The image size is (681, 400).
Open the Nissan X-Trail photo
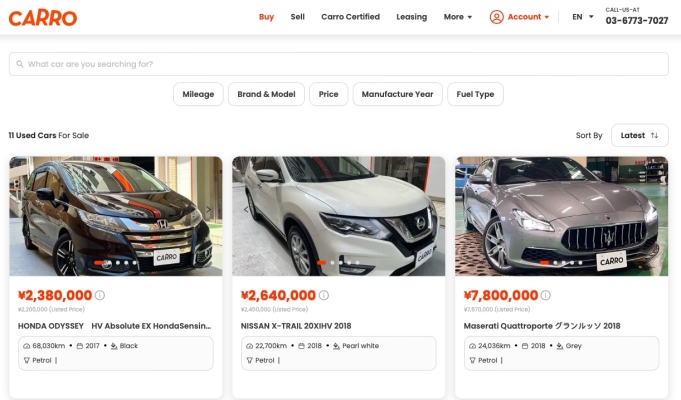click(338, 216)
